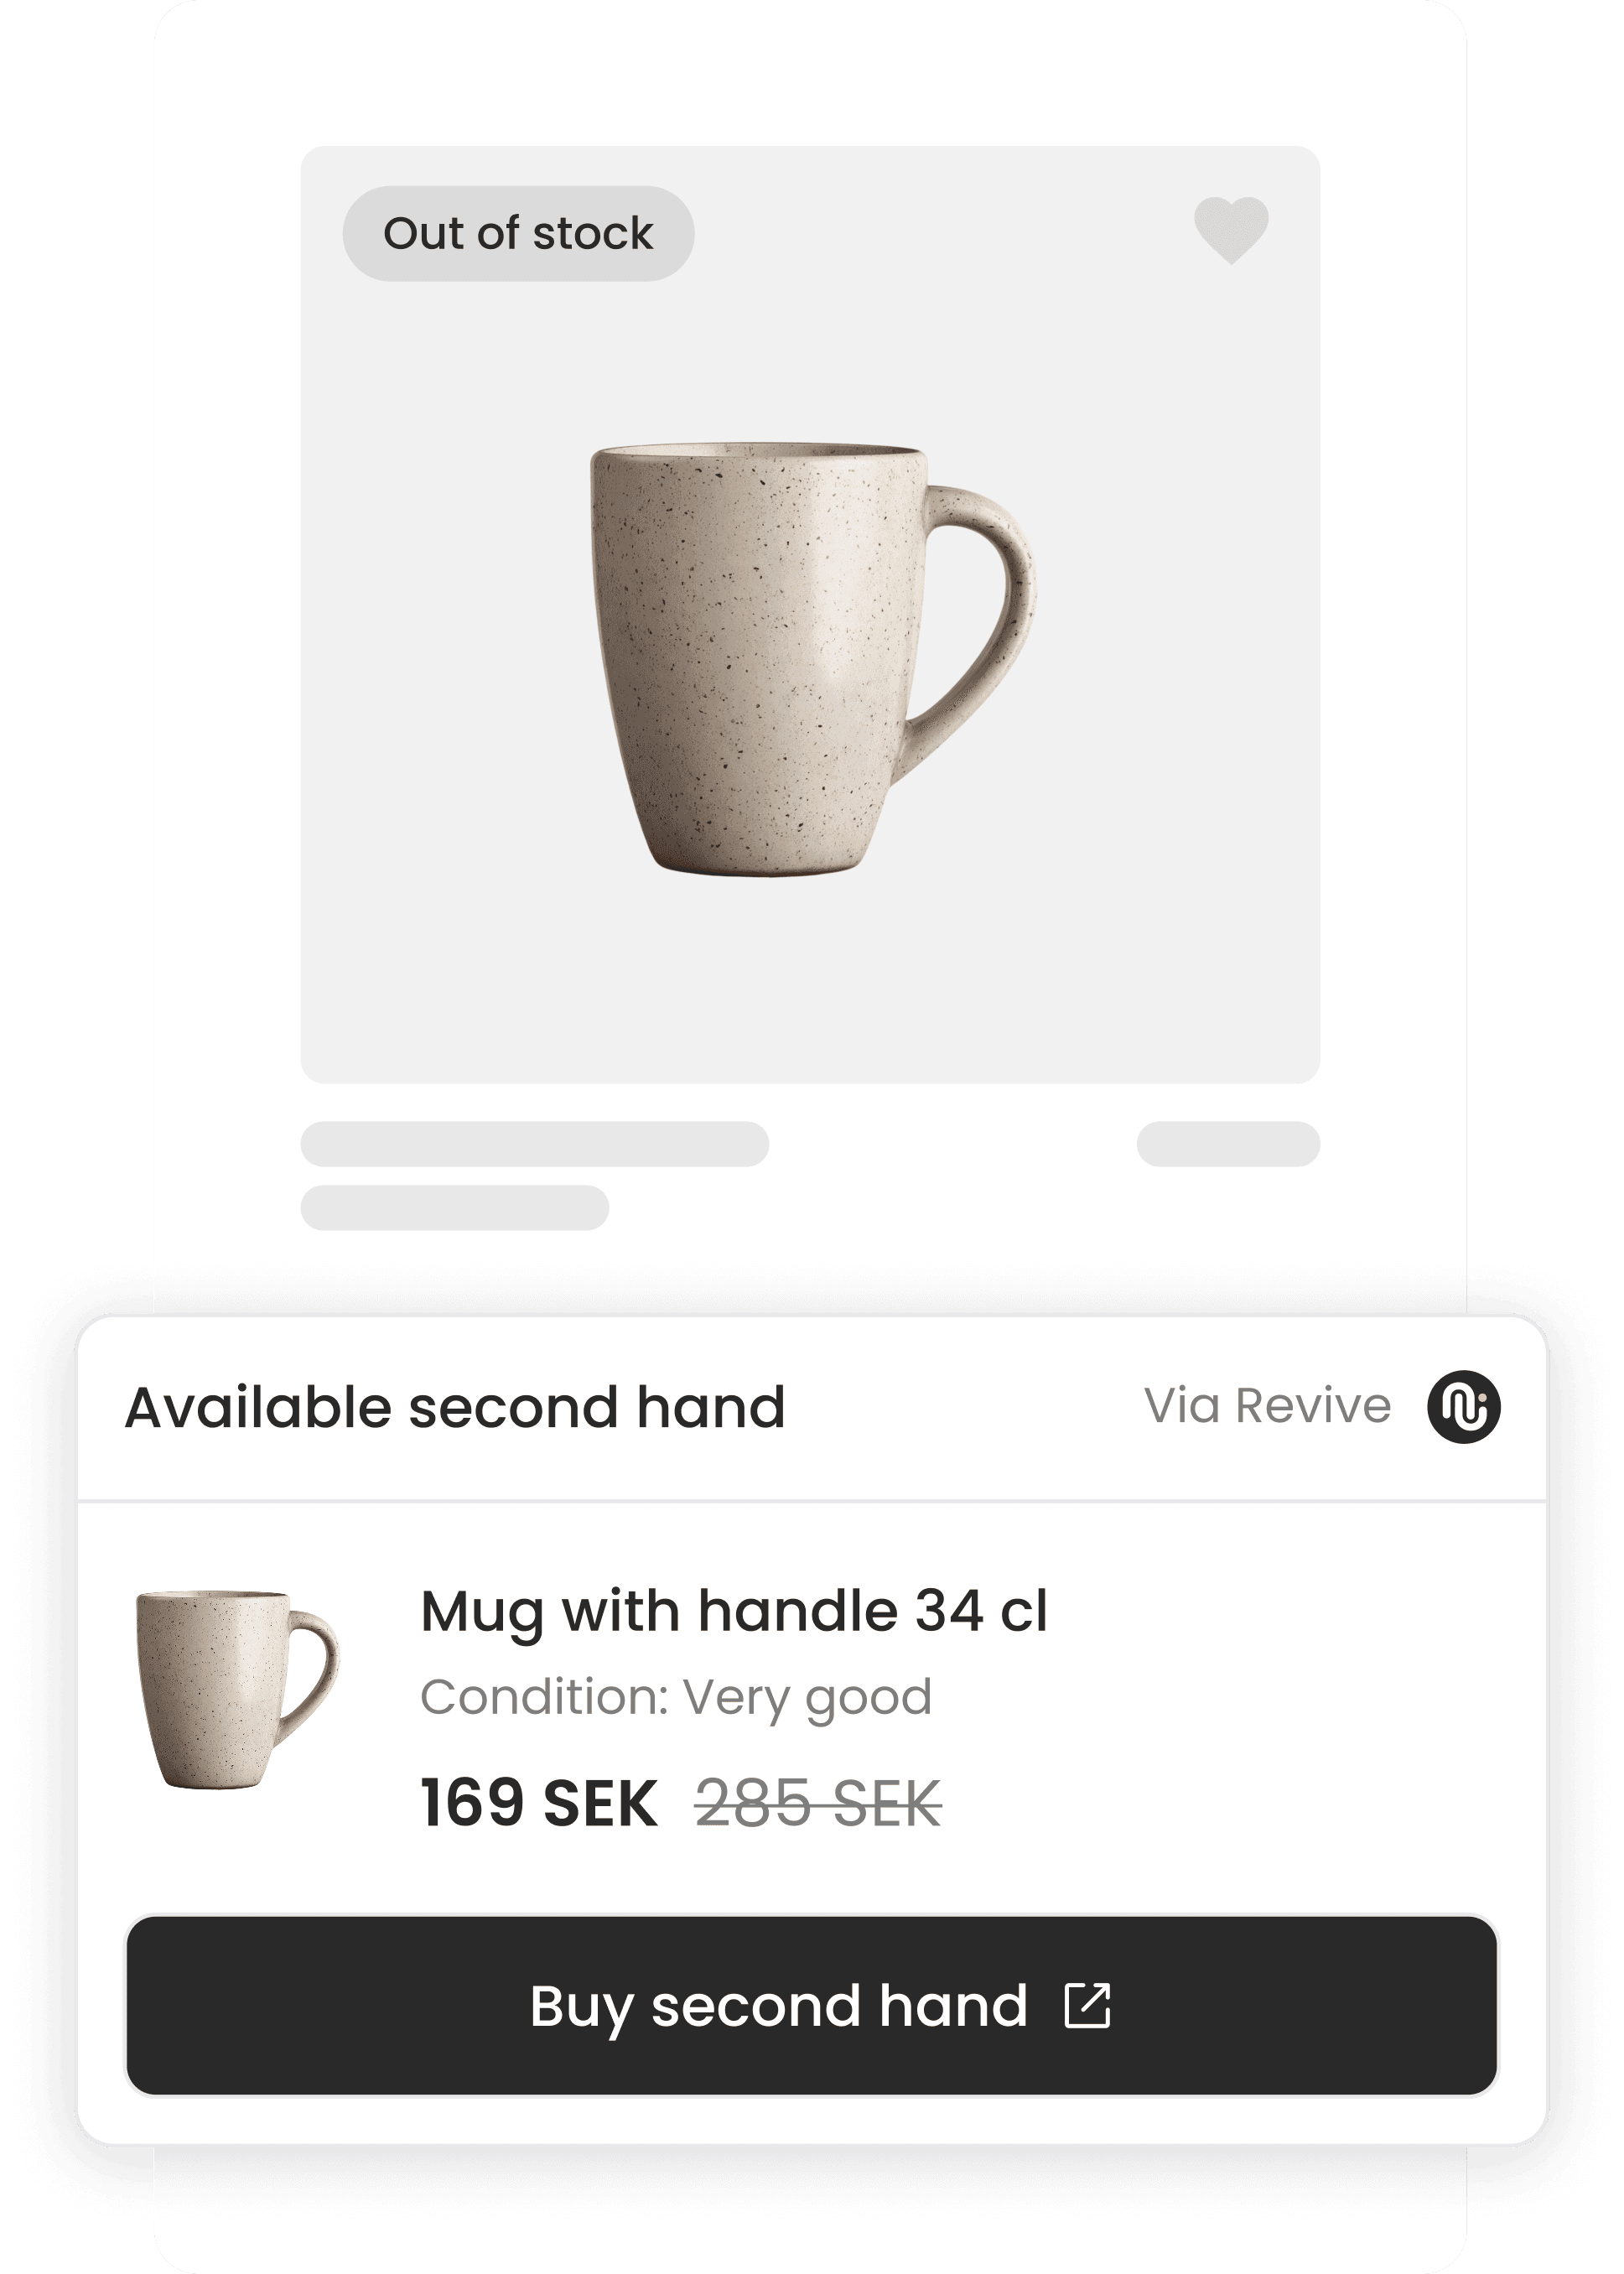Click the round Revive logo icon

pos(1463,1406)
